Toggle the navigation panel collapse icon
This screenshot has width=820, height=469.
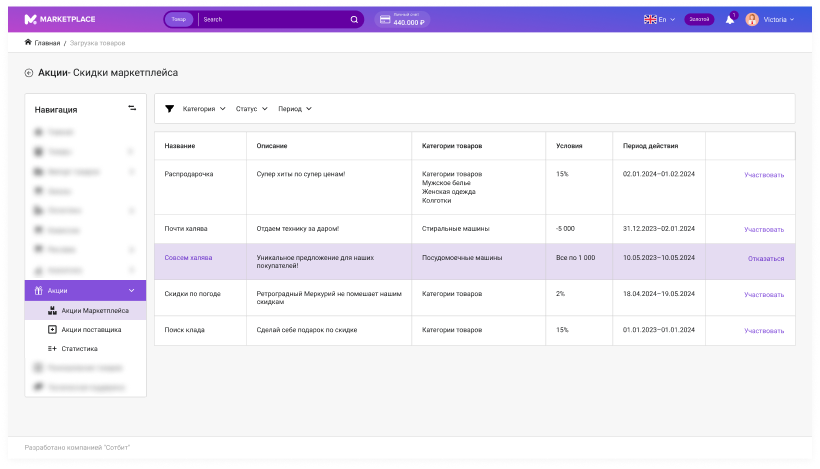[132, 109]
